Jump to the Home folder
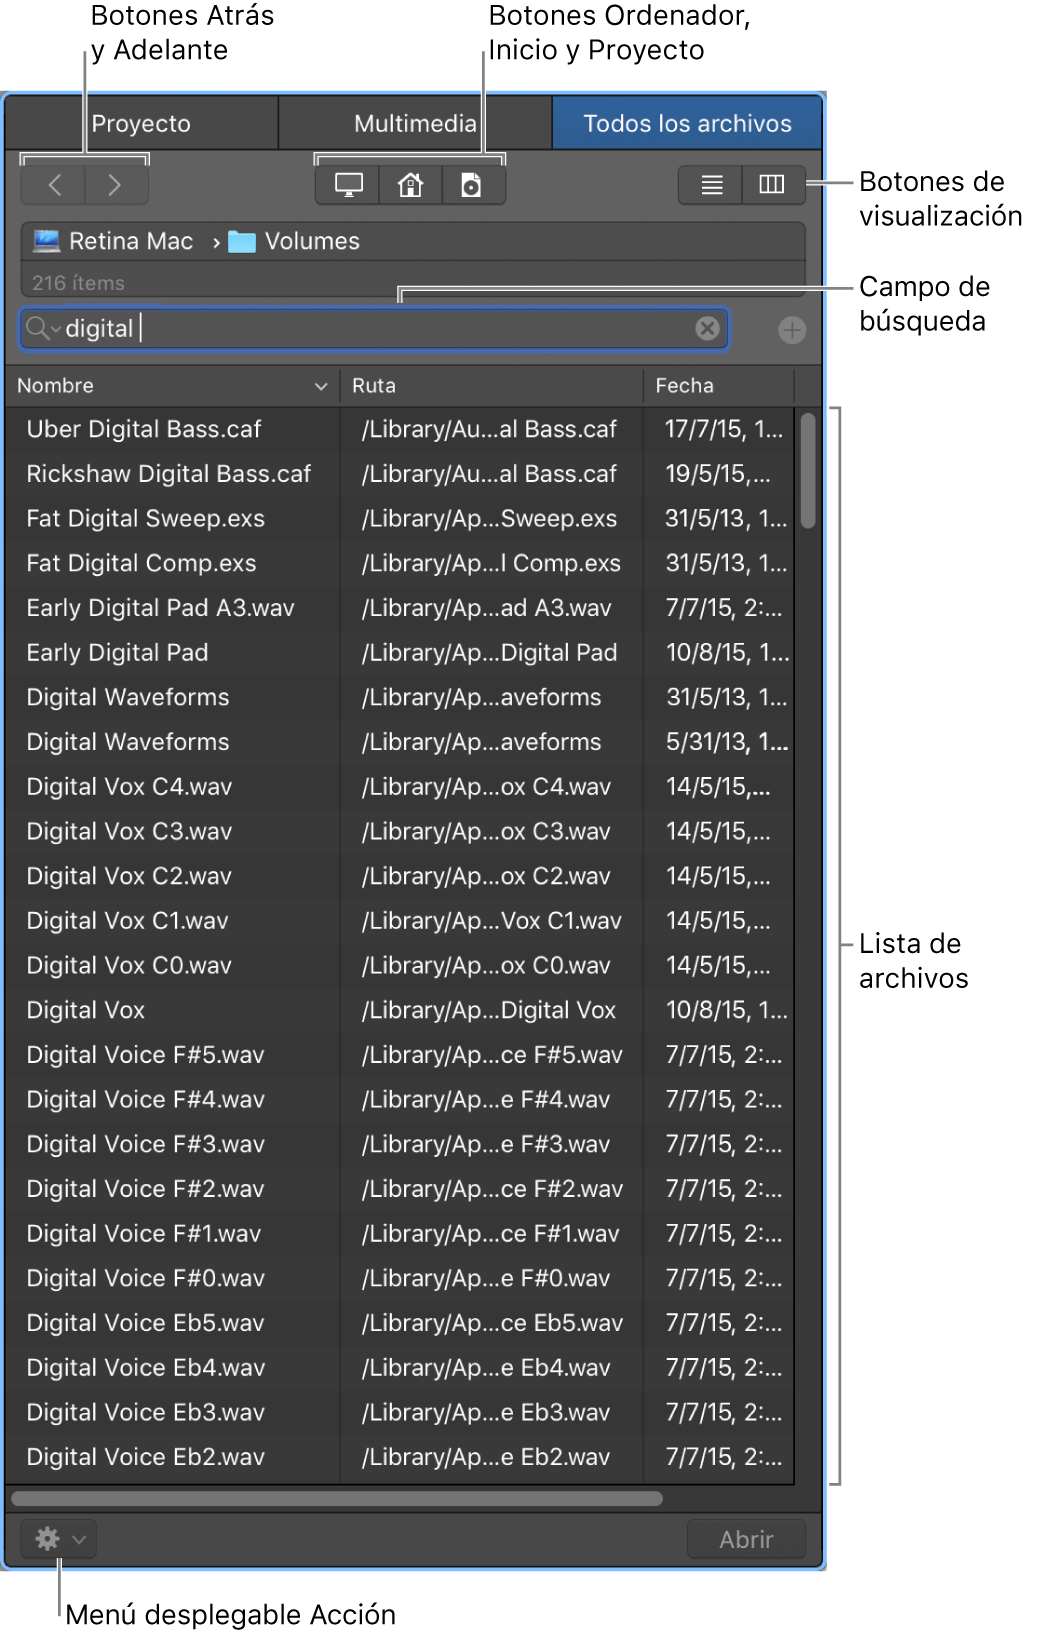The image size is (1048, 1636). [410, 185]
